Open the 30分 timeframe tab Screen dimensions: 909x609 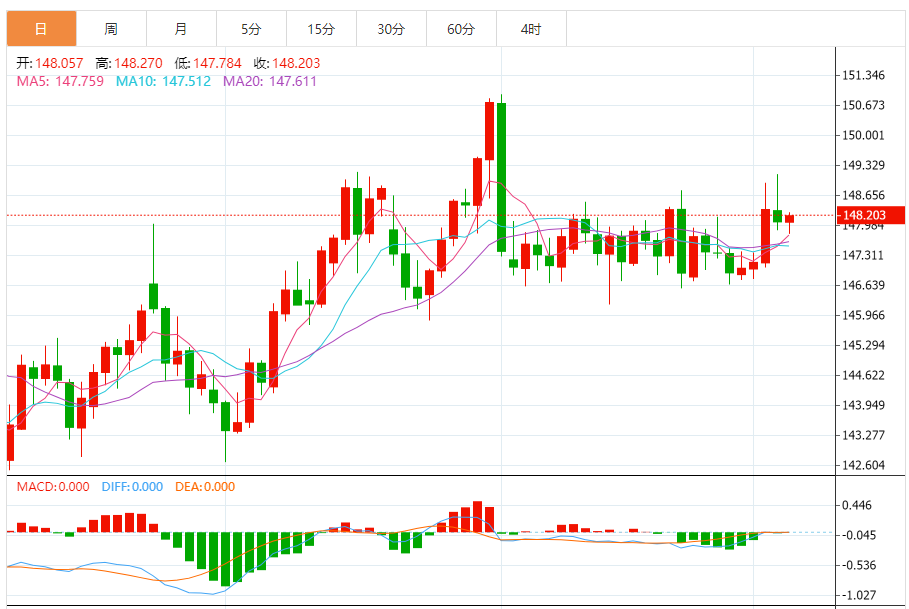click(391, 28)
